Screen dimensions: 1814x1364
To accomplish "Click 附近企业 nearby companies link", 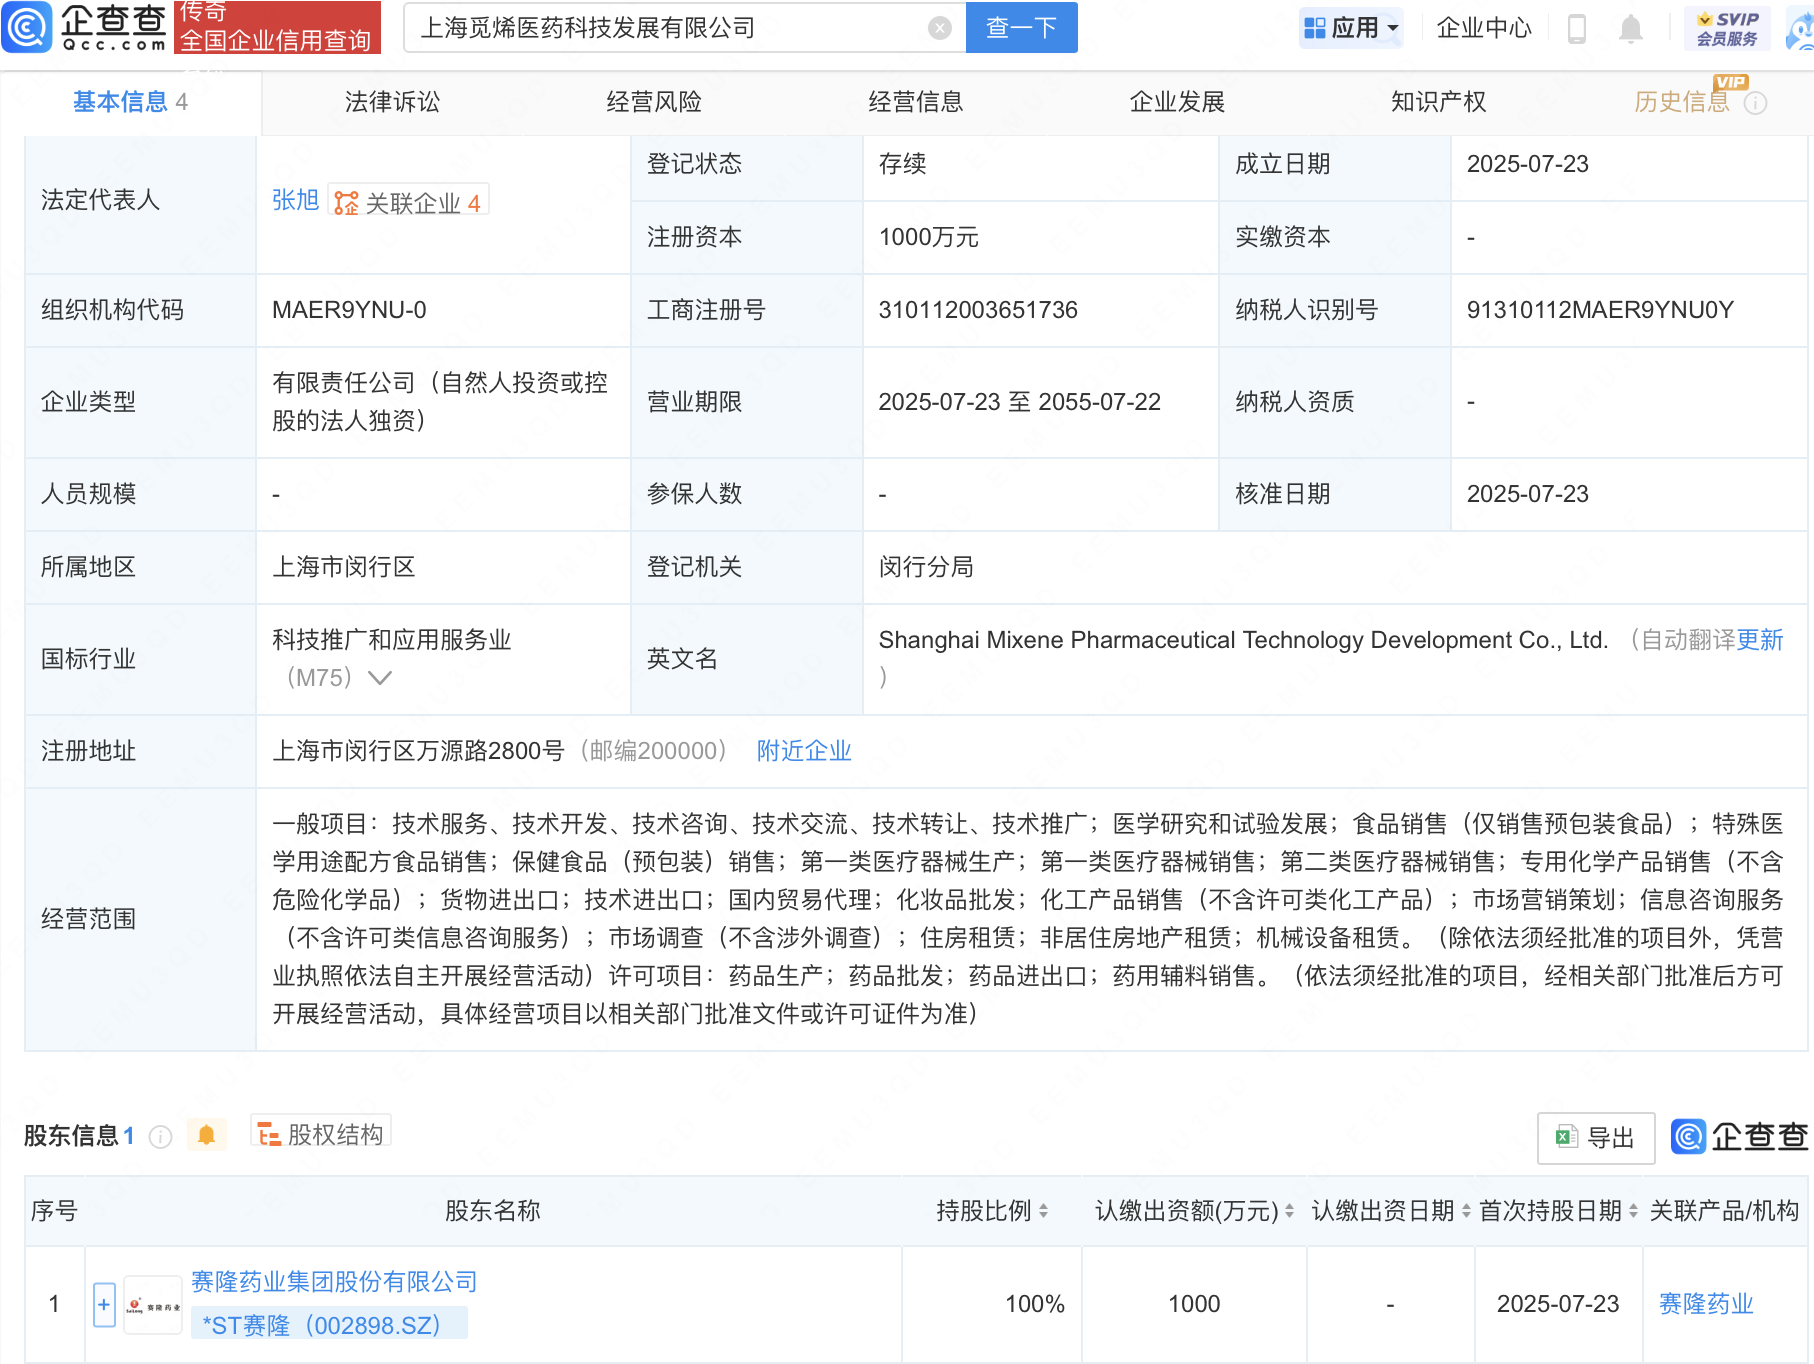I will coord(804,751).
